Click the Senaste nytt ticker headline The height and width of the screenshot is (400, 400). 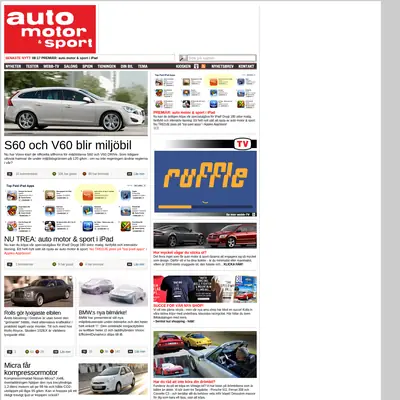(x=65, y=58)
